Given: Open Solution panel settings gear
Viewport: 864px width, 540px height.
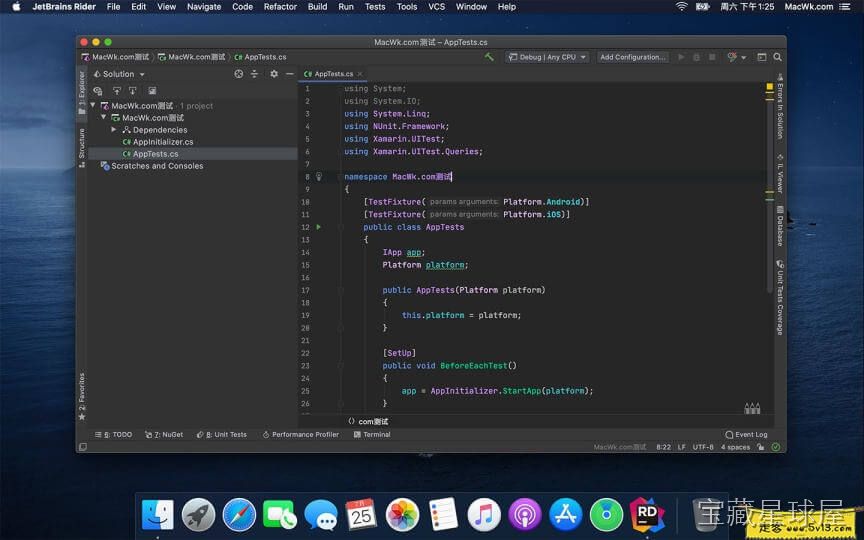Looking at the screenshot, I should 274,74.
